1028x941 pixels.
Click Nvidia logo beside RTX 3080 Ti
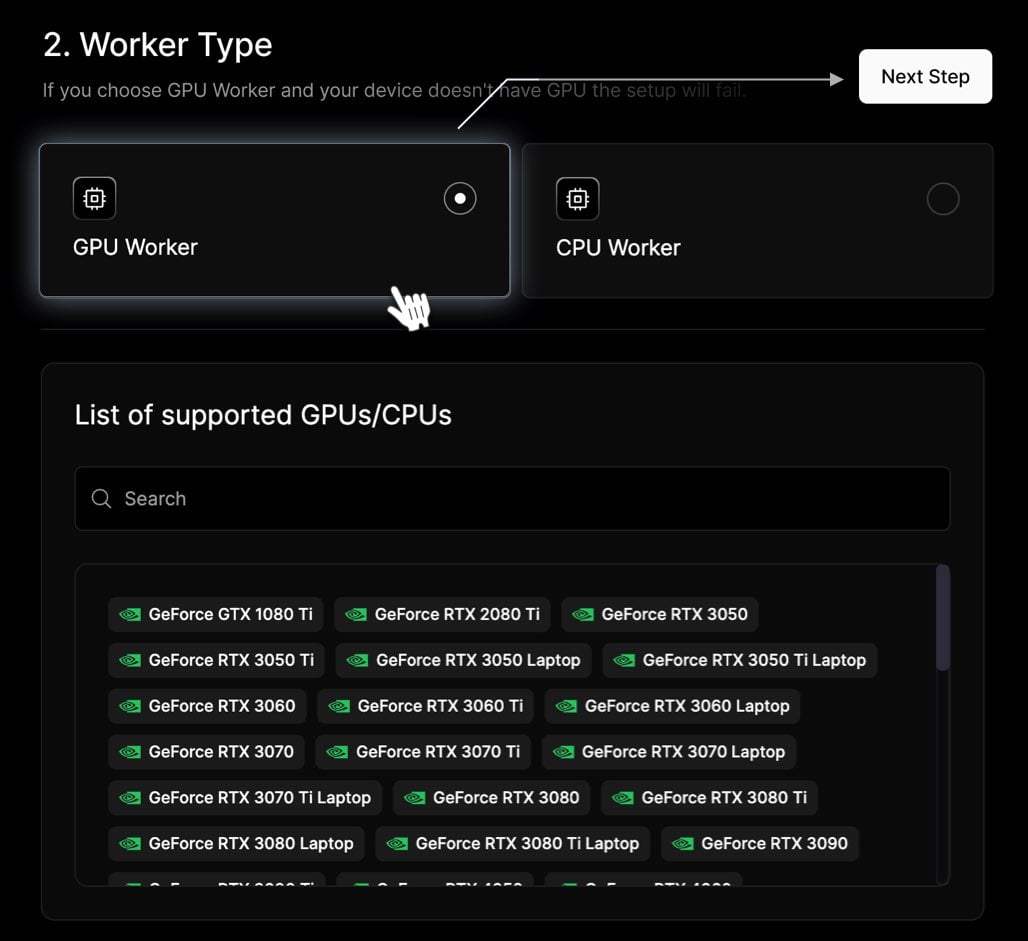(x=623, y=798)
